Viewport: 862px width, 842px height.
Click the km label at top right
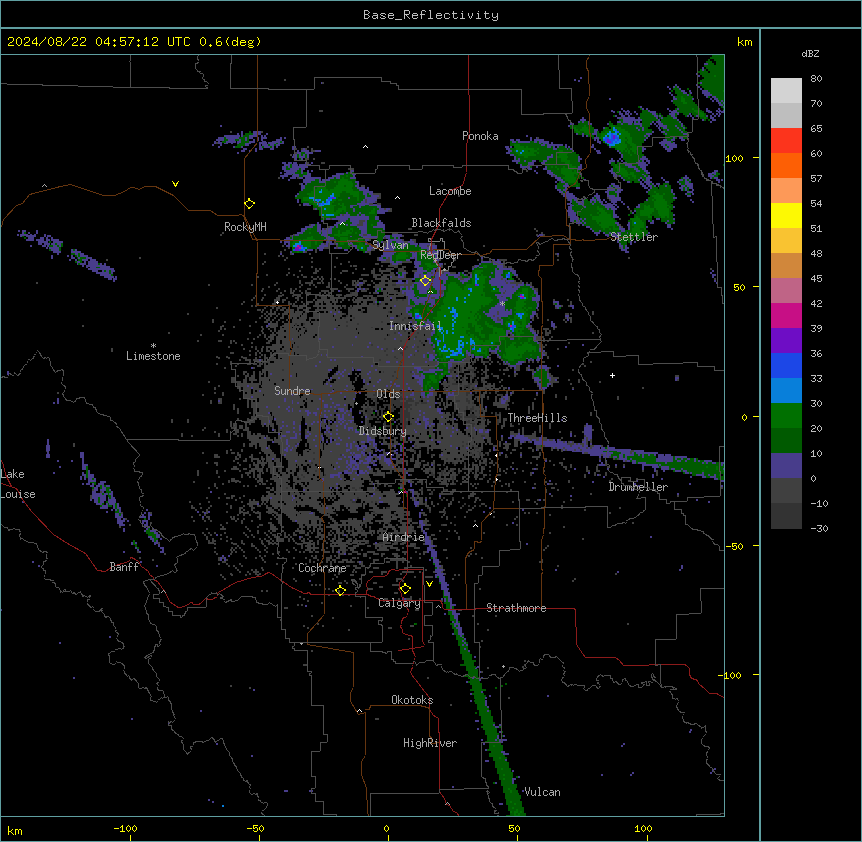[744, 42]
